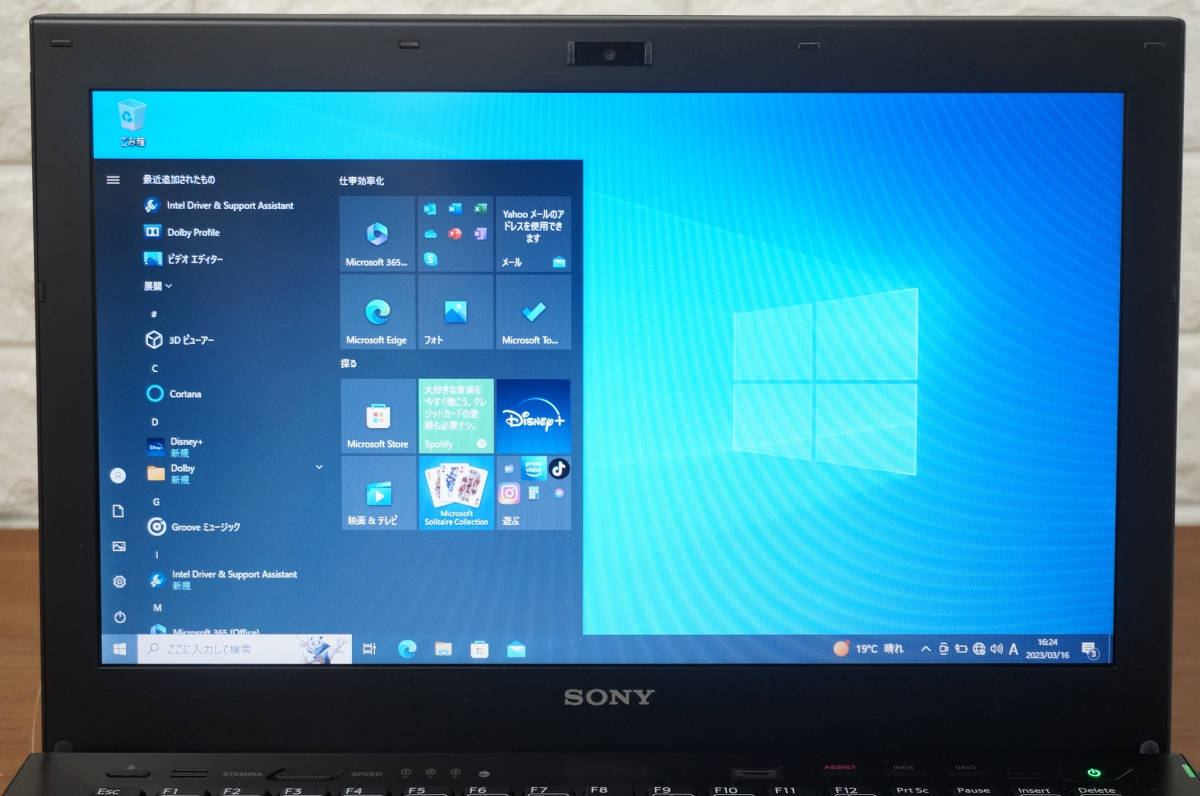Viewport: 1200px width, 796px height.
Task: Focus the taskbar search box
Action: (x=245, y=649)
